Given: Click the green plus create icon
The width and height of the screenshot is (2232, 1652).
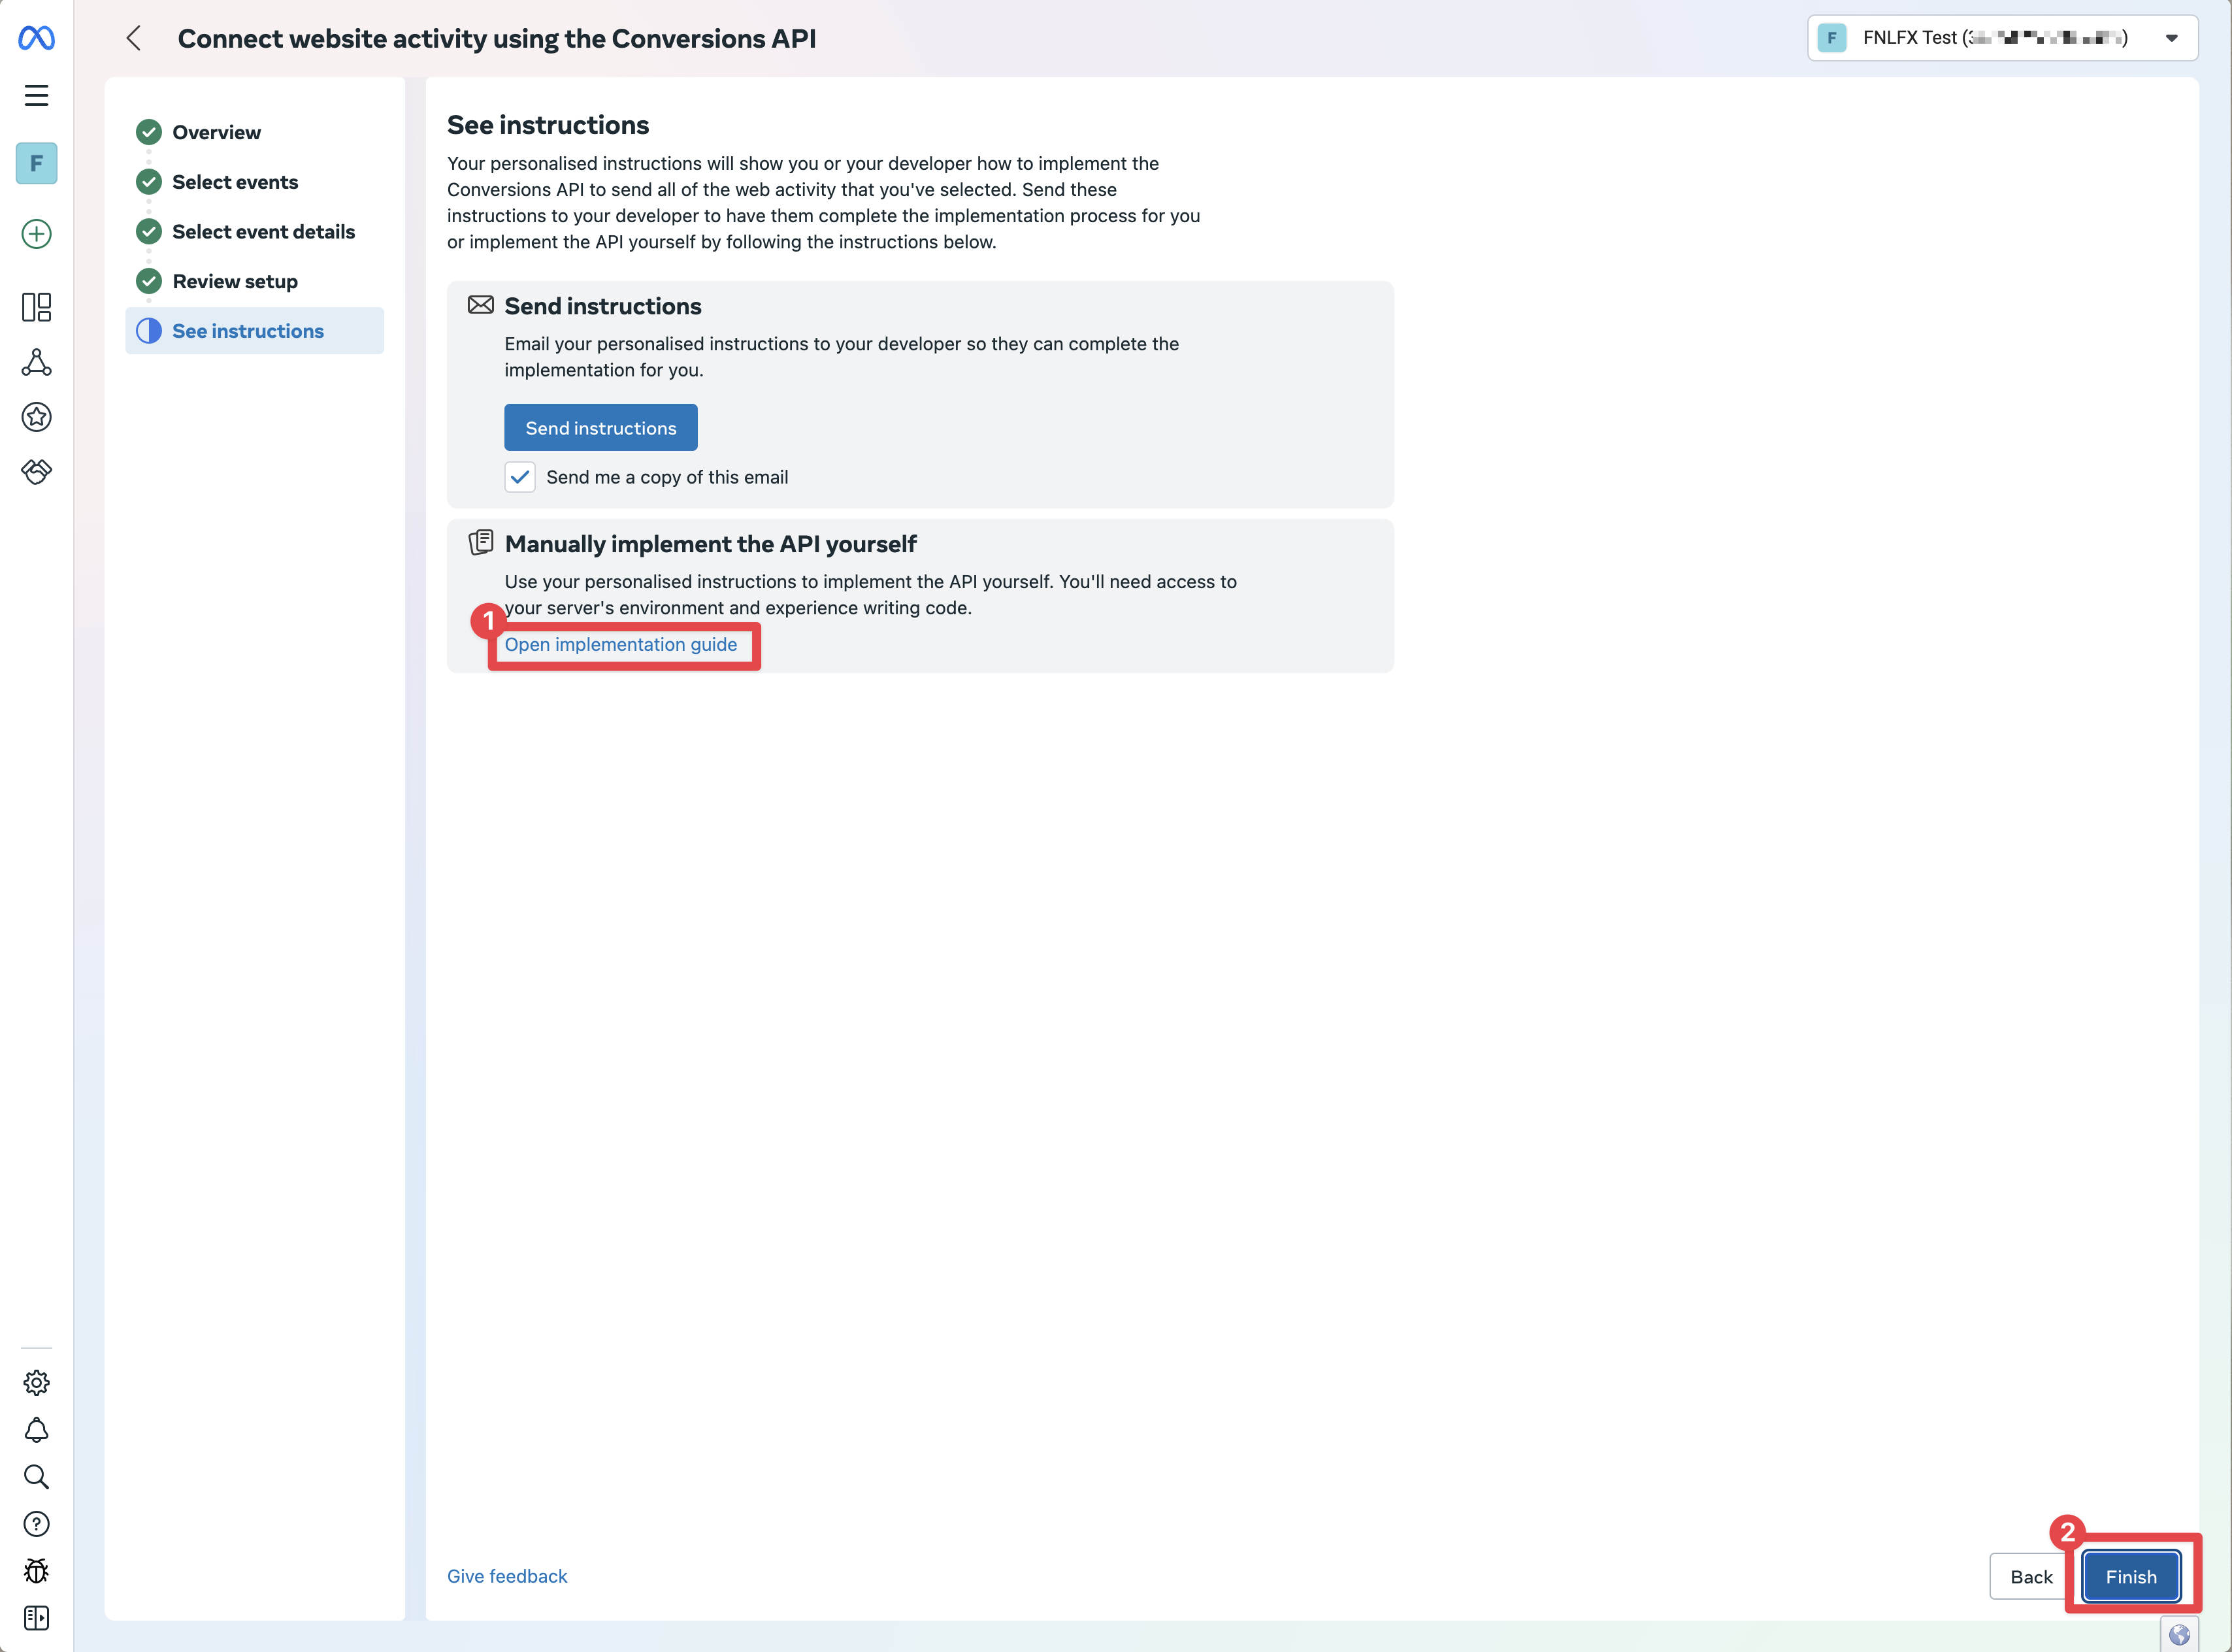Looking at the screenshot, I should (37, 234).
